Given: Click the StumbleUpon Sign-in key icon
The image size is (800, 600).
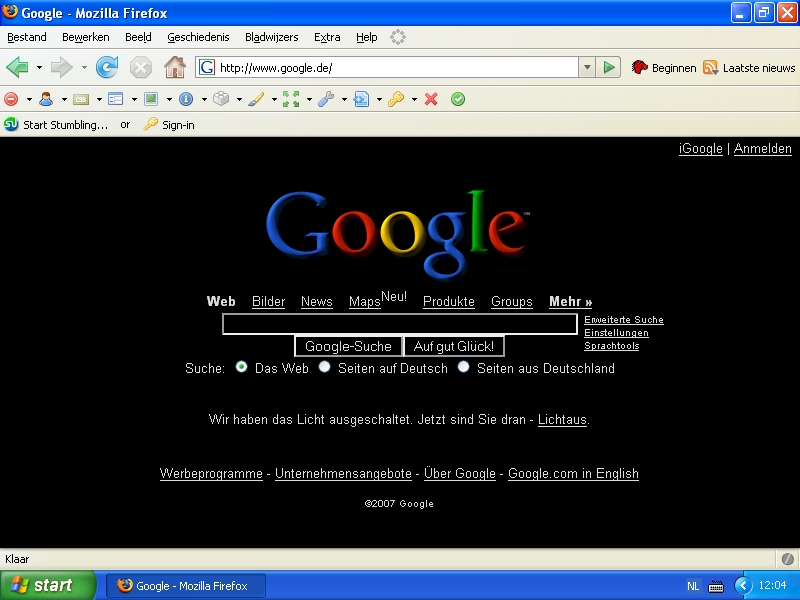Looking at the screenshot, I should click(151, 124).
